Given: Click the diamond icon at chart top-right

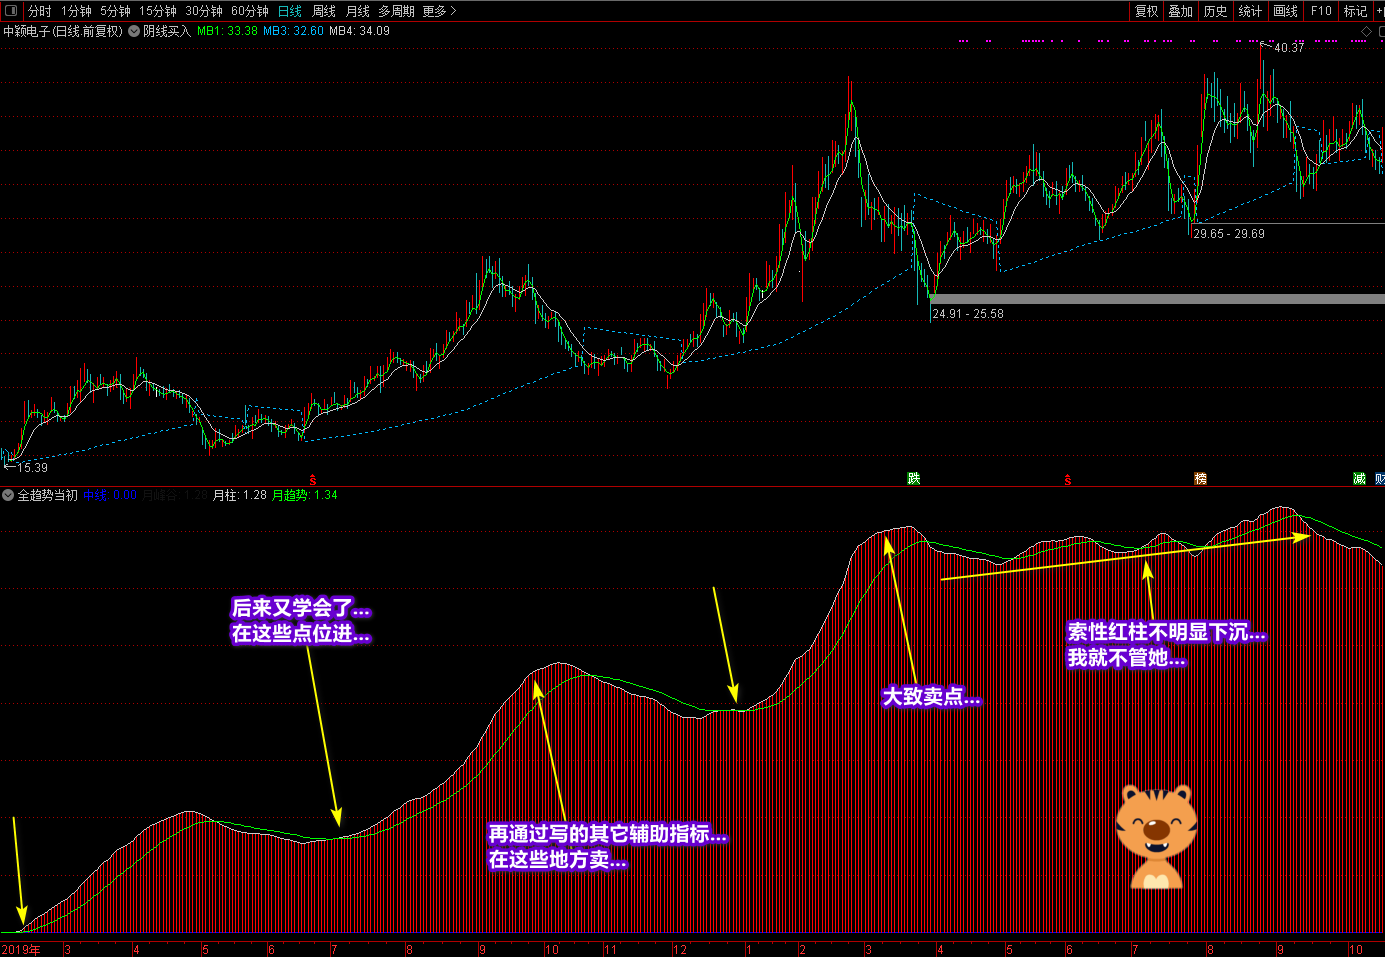Looking at the screenshot, I should pyautogui.click(x=1367, y=32).
